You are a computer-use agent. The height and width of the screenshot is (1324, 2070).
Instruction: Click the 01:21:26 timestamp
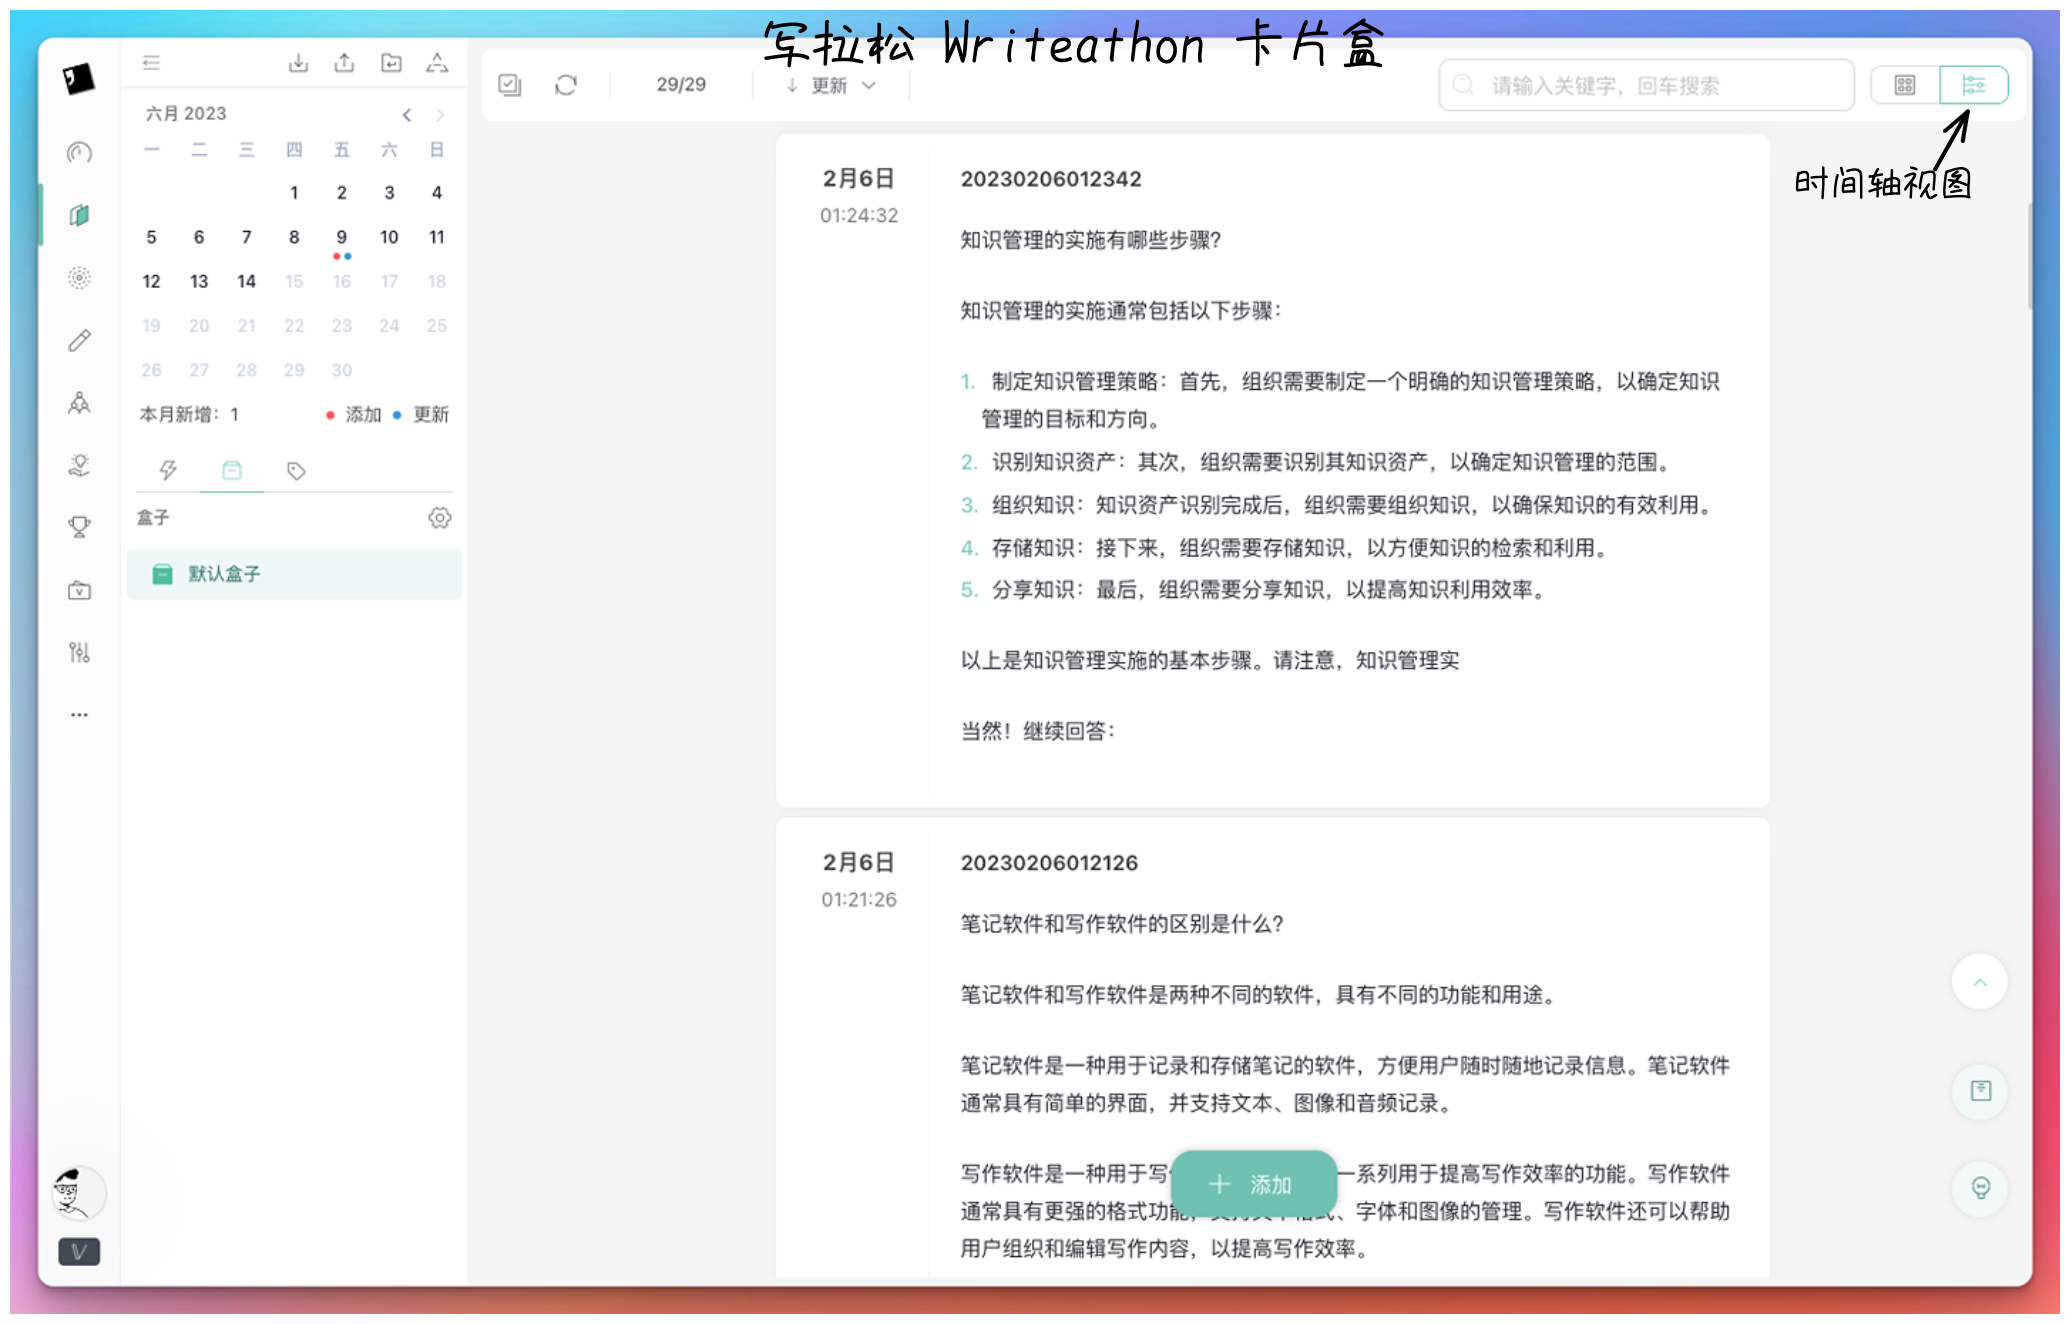pos(859,900)
